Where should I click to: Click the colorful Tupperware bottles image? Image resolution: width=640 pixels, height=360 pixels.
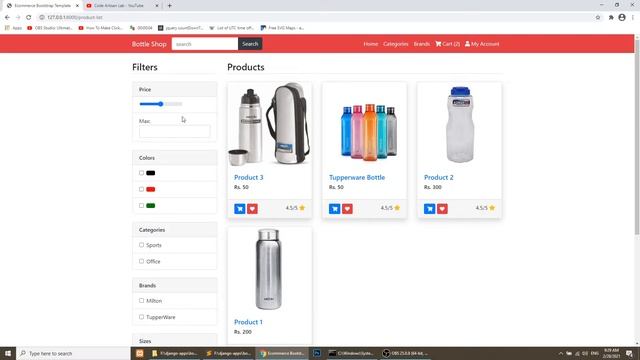pyautogui.click(x=364, y=124)
